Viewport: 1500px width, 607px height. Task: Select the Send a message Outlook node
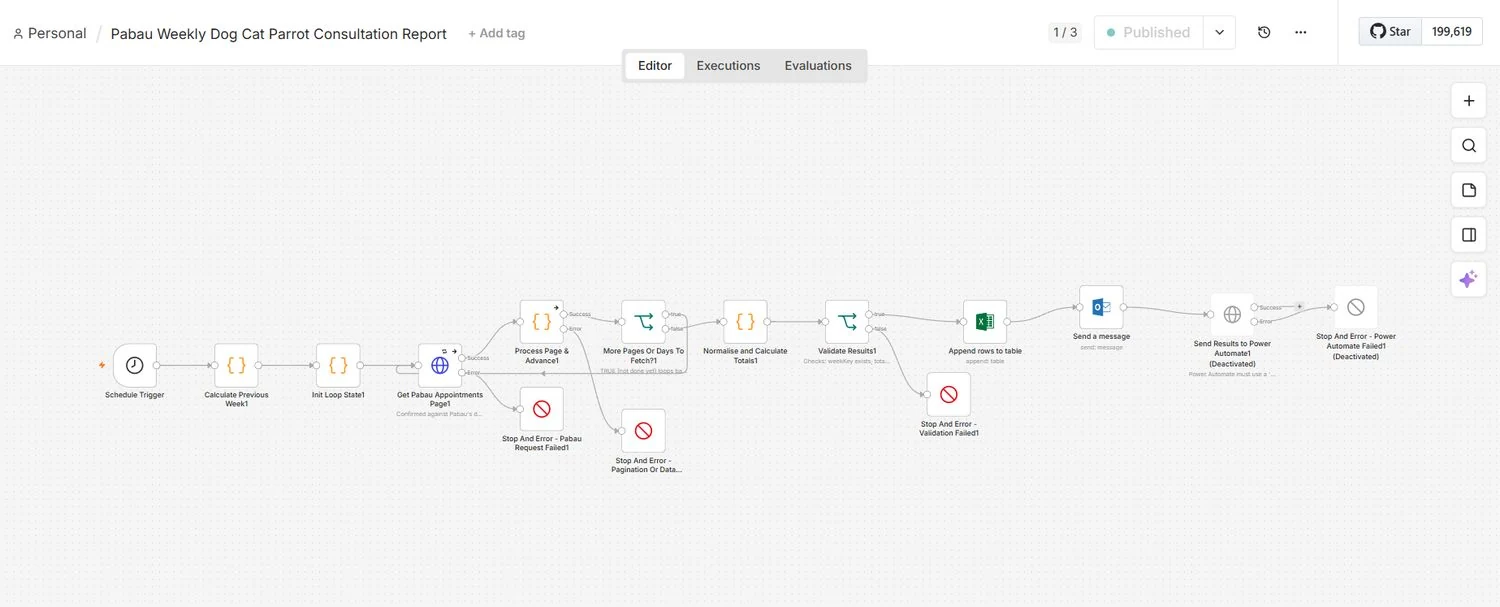point(1101,308)
